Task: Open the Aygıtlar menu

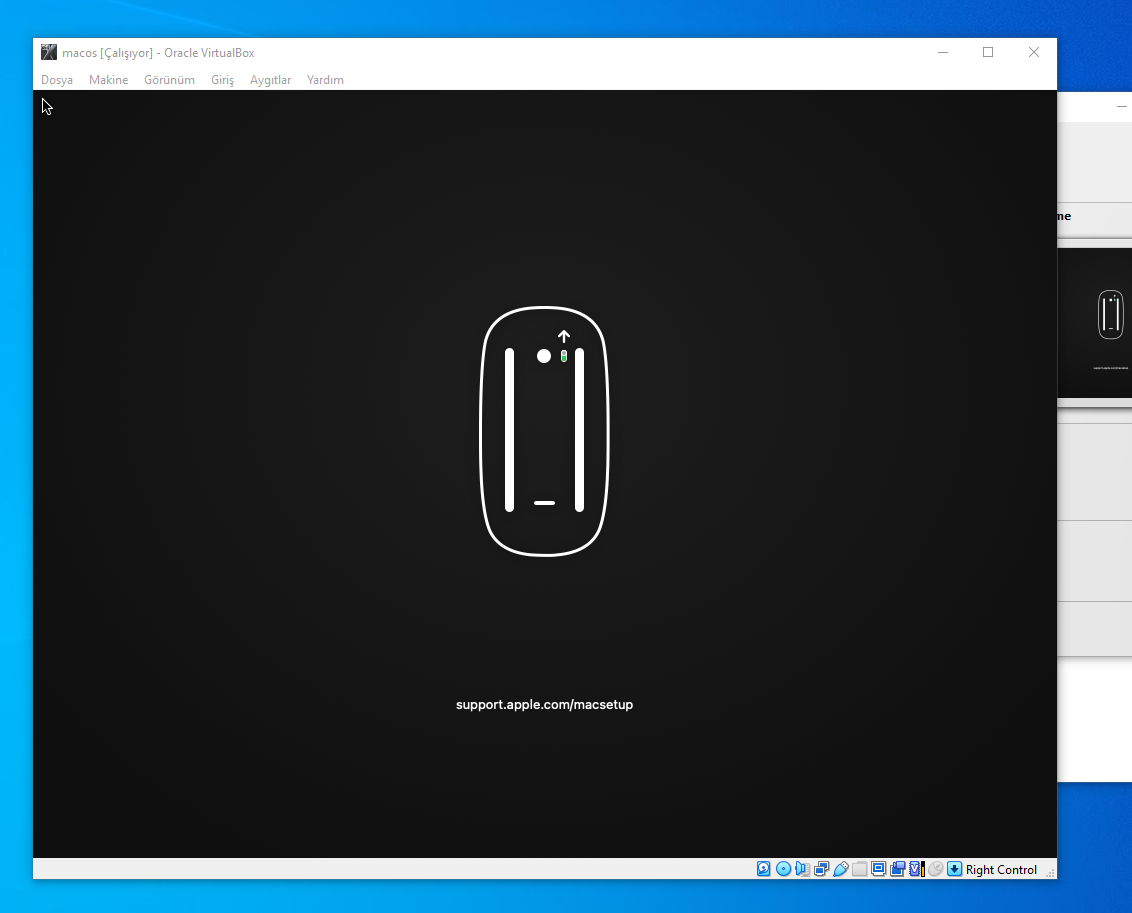Action: (x=271, y=80)
